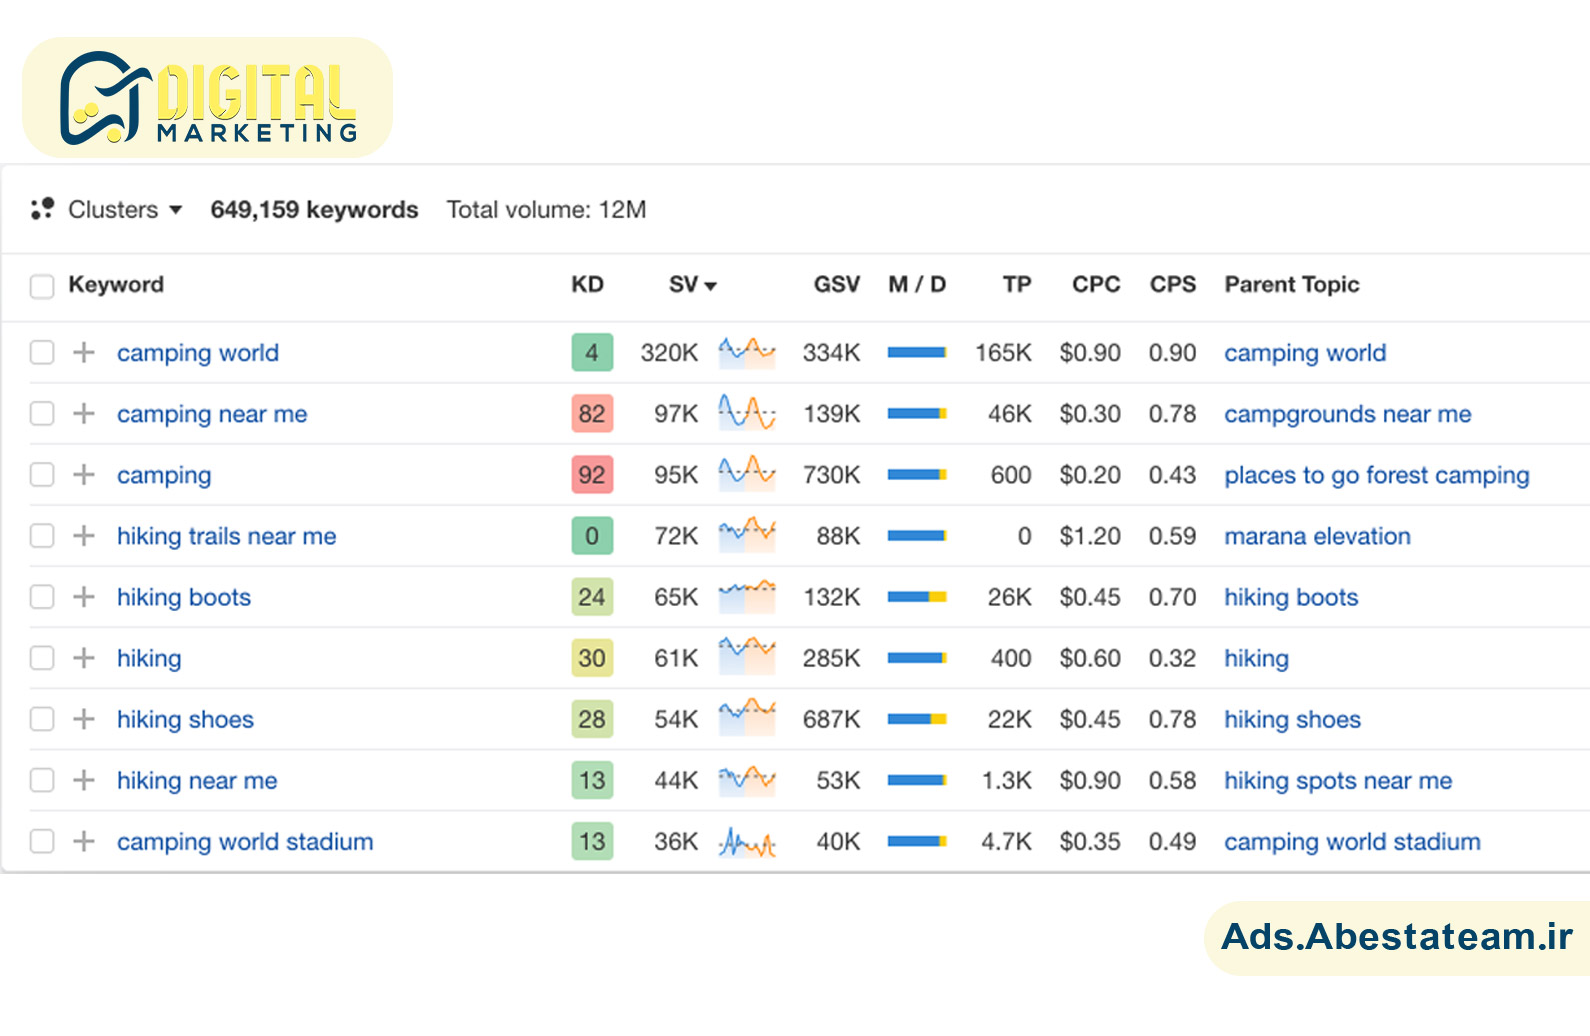Check the hiking boots row checkbox
The height and width of the screenshot is (1036, 1590).
[42, 596]
